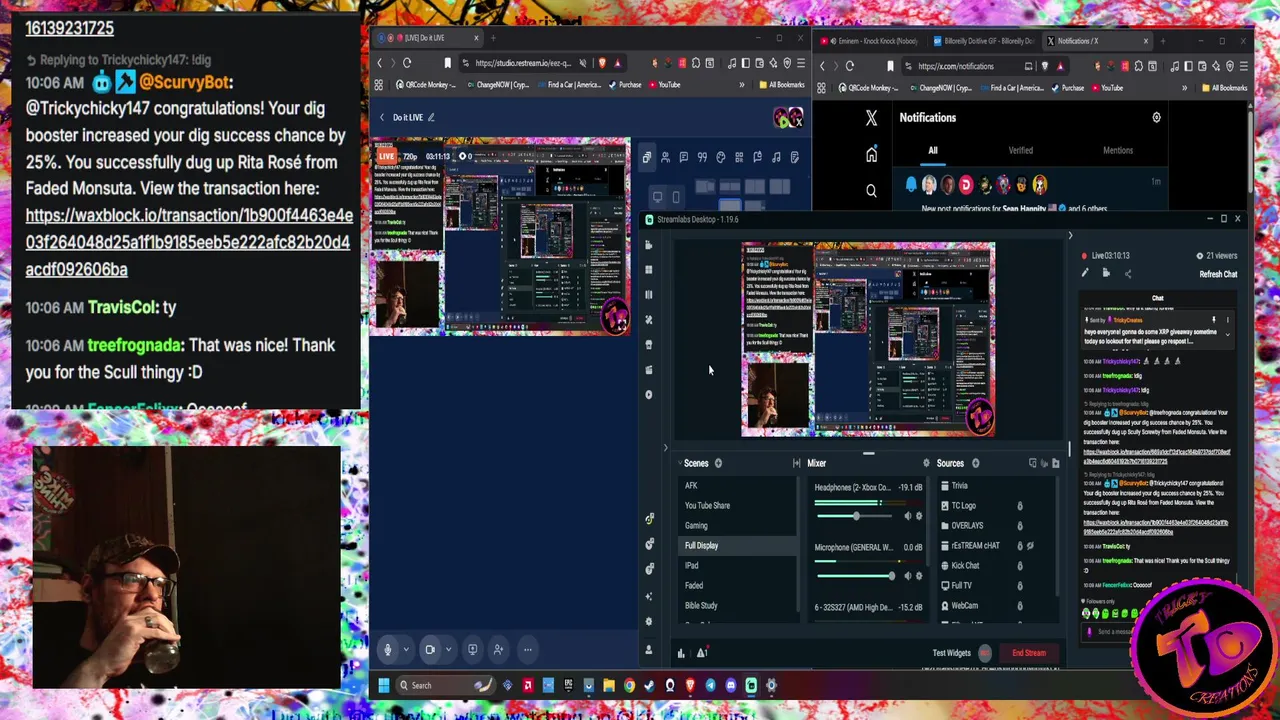Open browser menu in the Restream window
This screenshot has height=720, width=1280.
click(800, 63)
